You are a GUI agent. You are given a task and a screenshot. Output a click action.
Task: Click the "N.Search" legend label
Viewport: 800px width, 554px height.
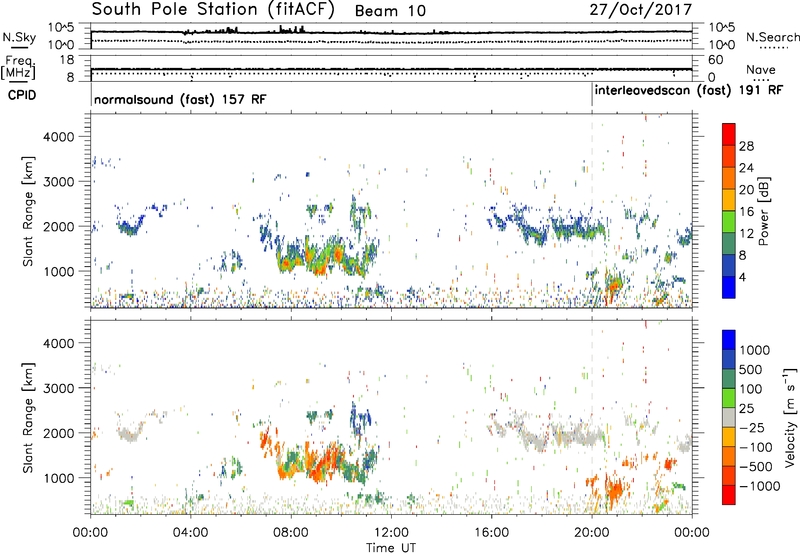[x=772, y=37]
